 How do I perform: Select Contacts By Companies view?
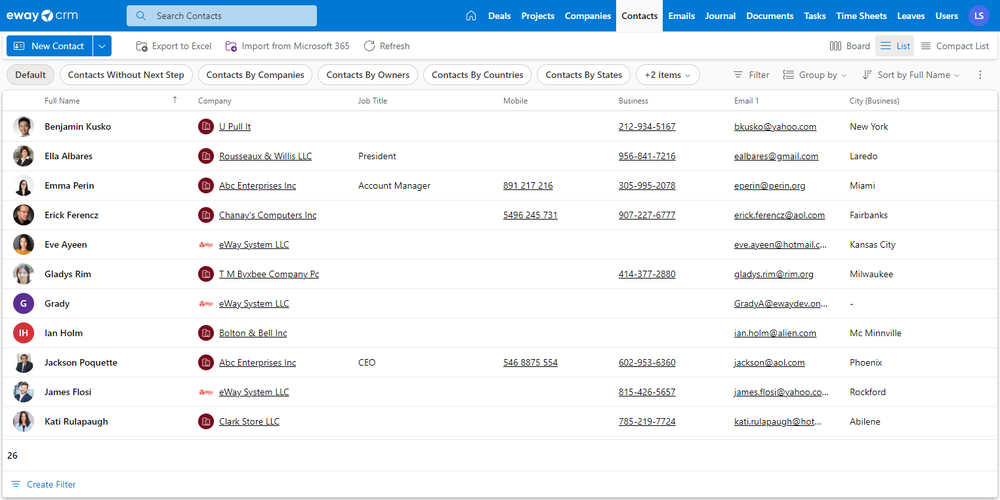click(x=255, y=75)
